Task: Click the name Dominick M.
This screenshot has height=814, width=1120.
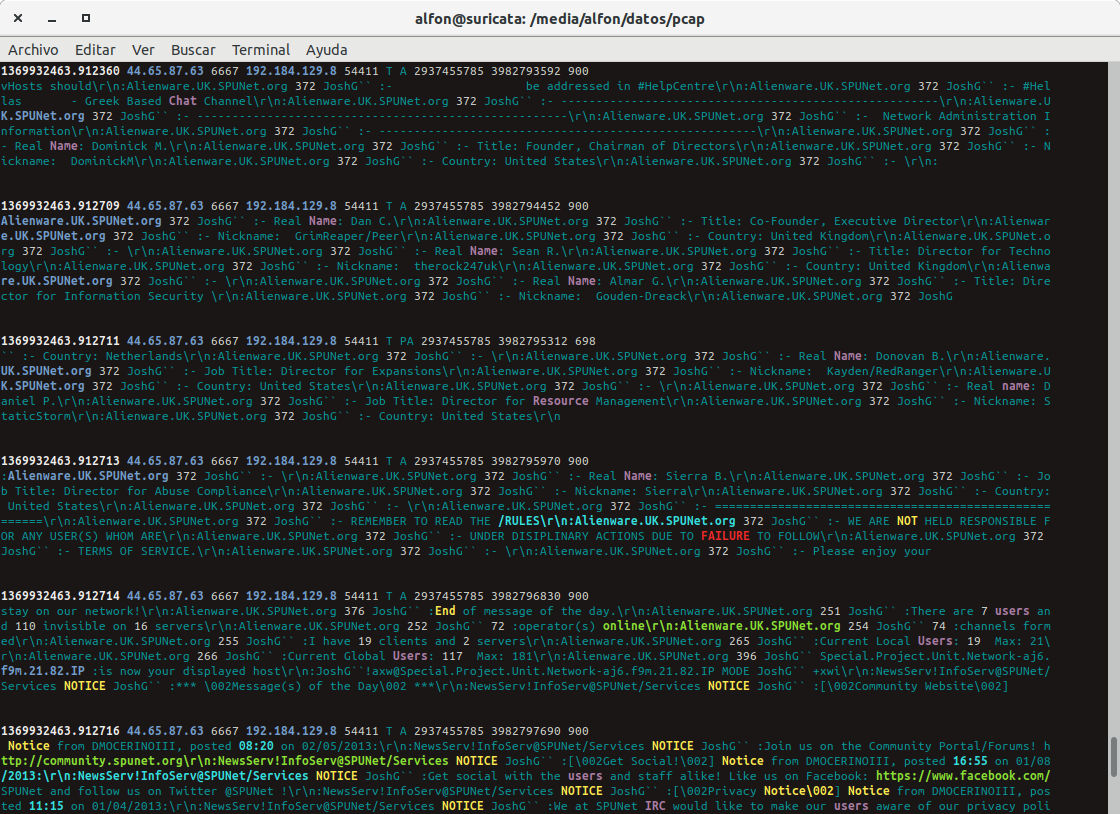Action: (x=130, y=146)
